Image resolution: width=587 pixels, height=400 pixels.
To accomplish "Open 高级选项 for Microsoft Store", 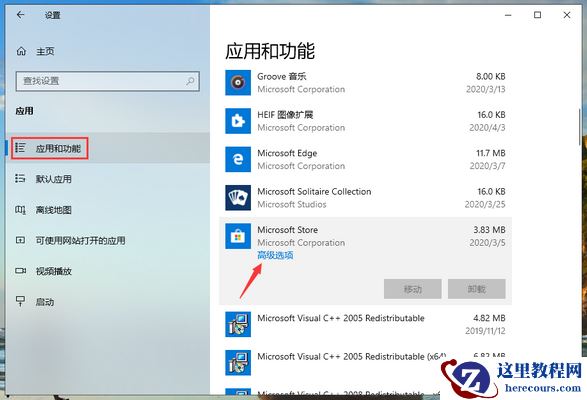I will [275, 255].
